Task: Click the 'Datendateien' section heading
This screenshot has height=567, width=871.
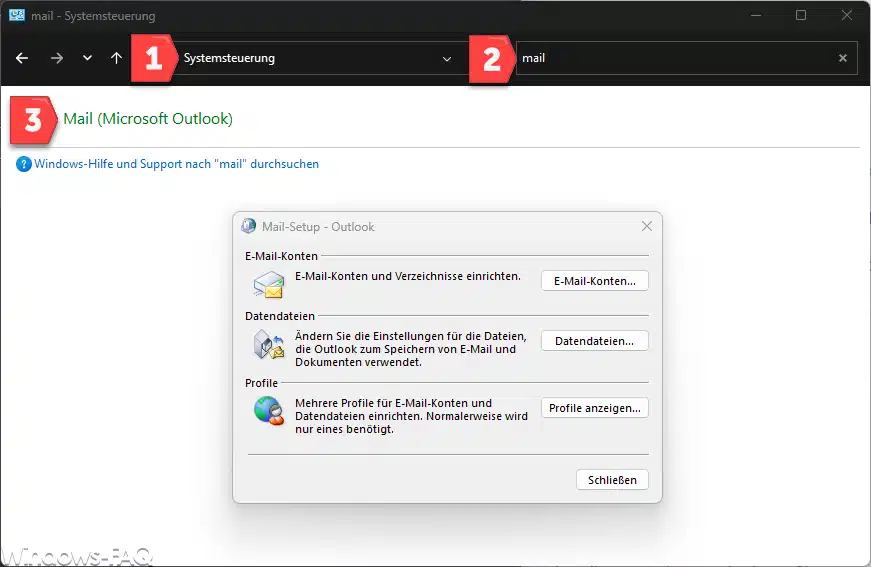Action: tap(279, 316)
